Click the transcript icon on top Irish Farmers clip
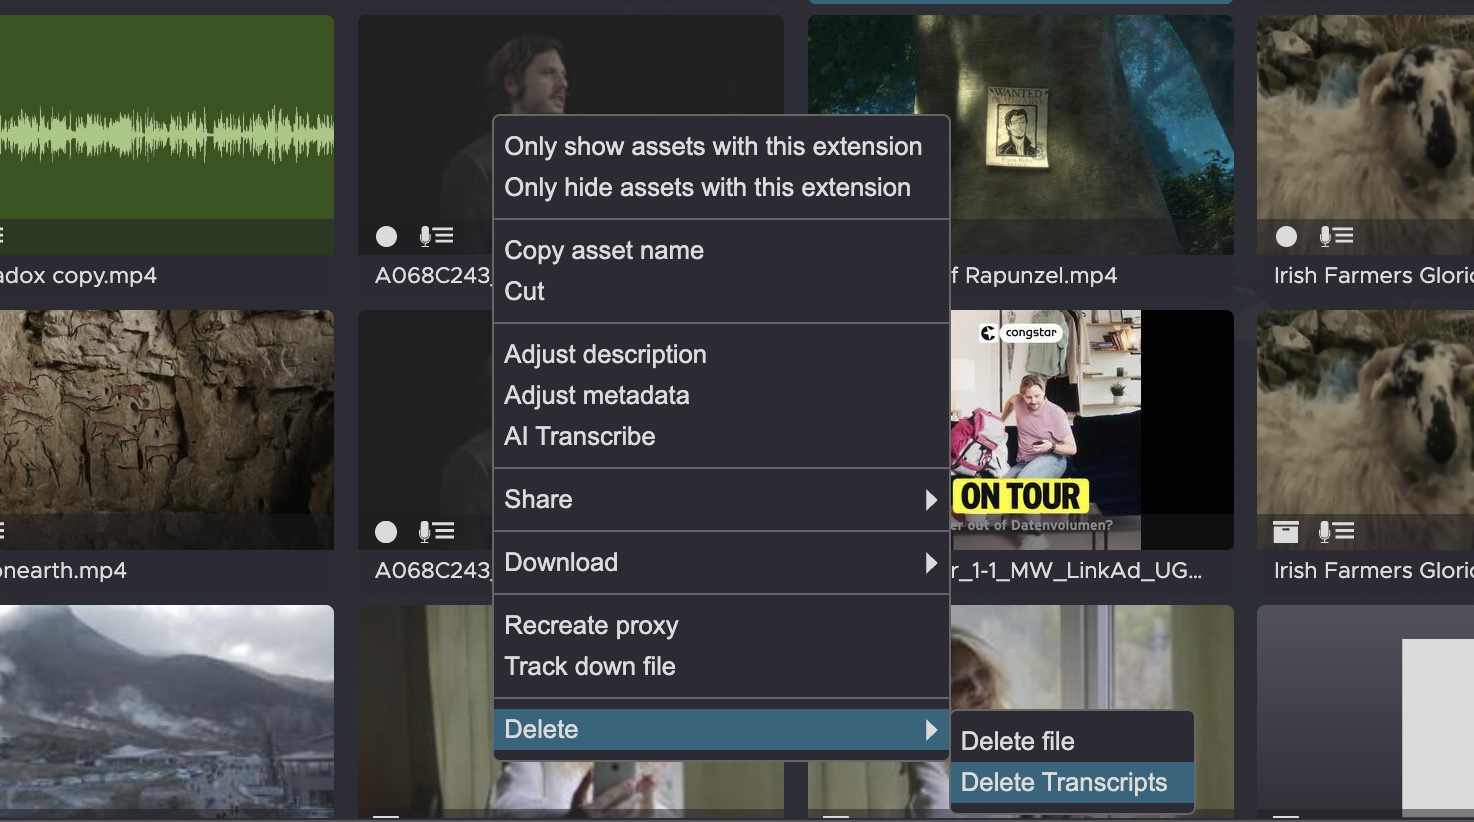Viewport: 1474px width, 822px height. pyautogui.click(x=1336, y=236)
